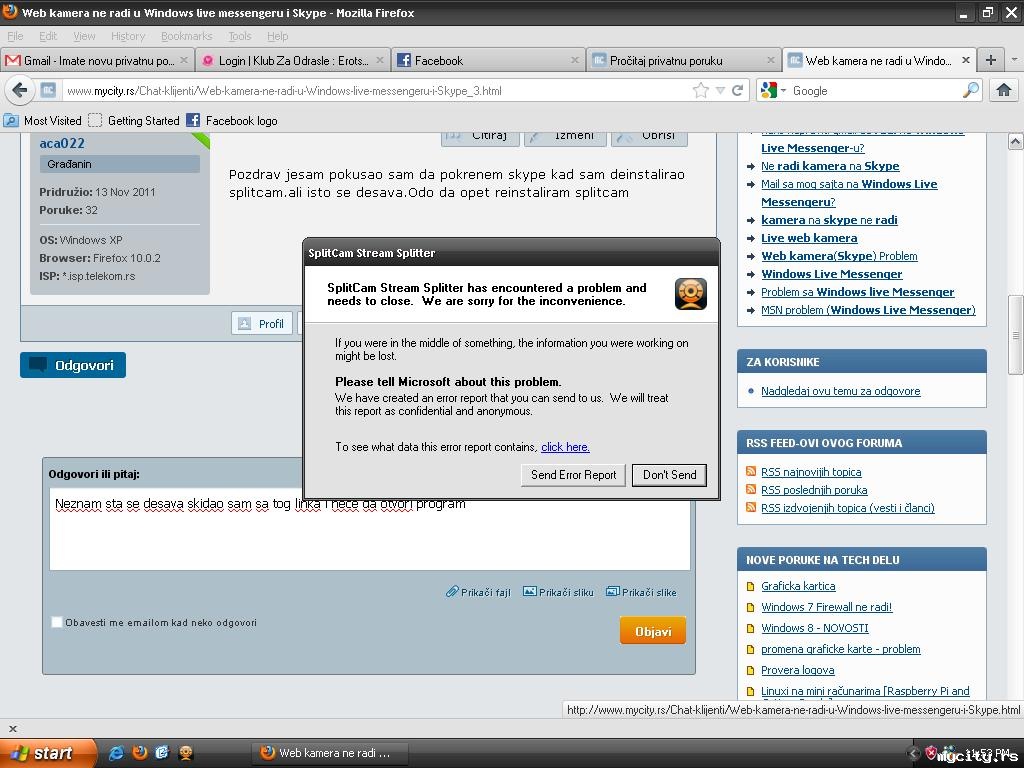Open Windows 8 - NOVOSTI link

[x=814, y=628]
